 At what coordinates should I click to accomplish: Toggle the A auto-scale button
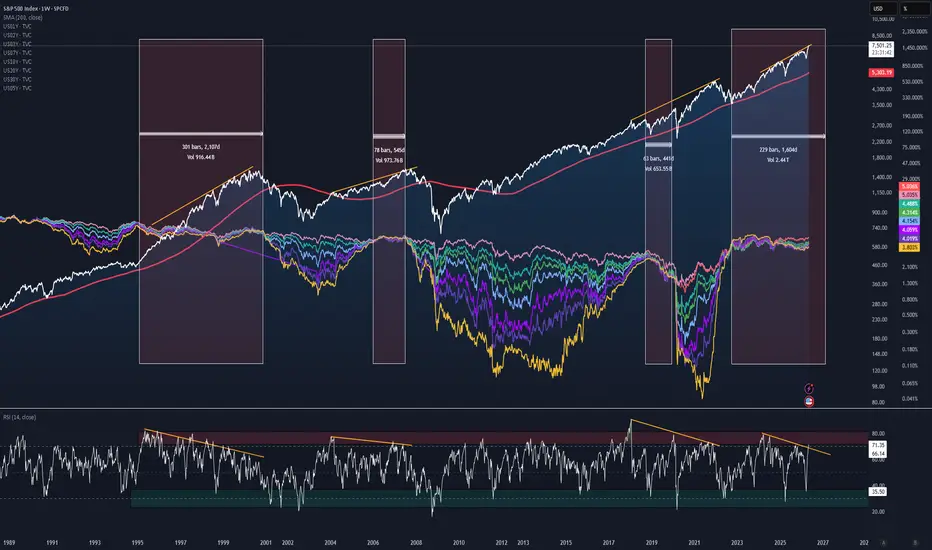point(883,543)
